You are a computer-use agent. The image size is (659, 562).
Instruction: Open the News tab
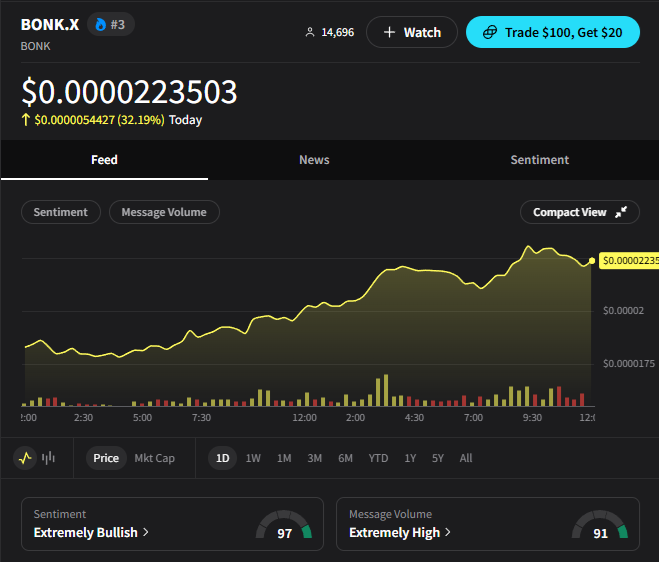314,160
